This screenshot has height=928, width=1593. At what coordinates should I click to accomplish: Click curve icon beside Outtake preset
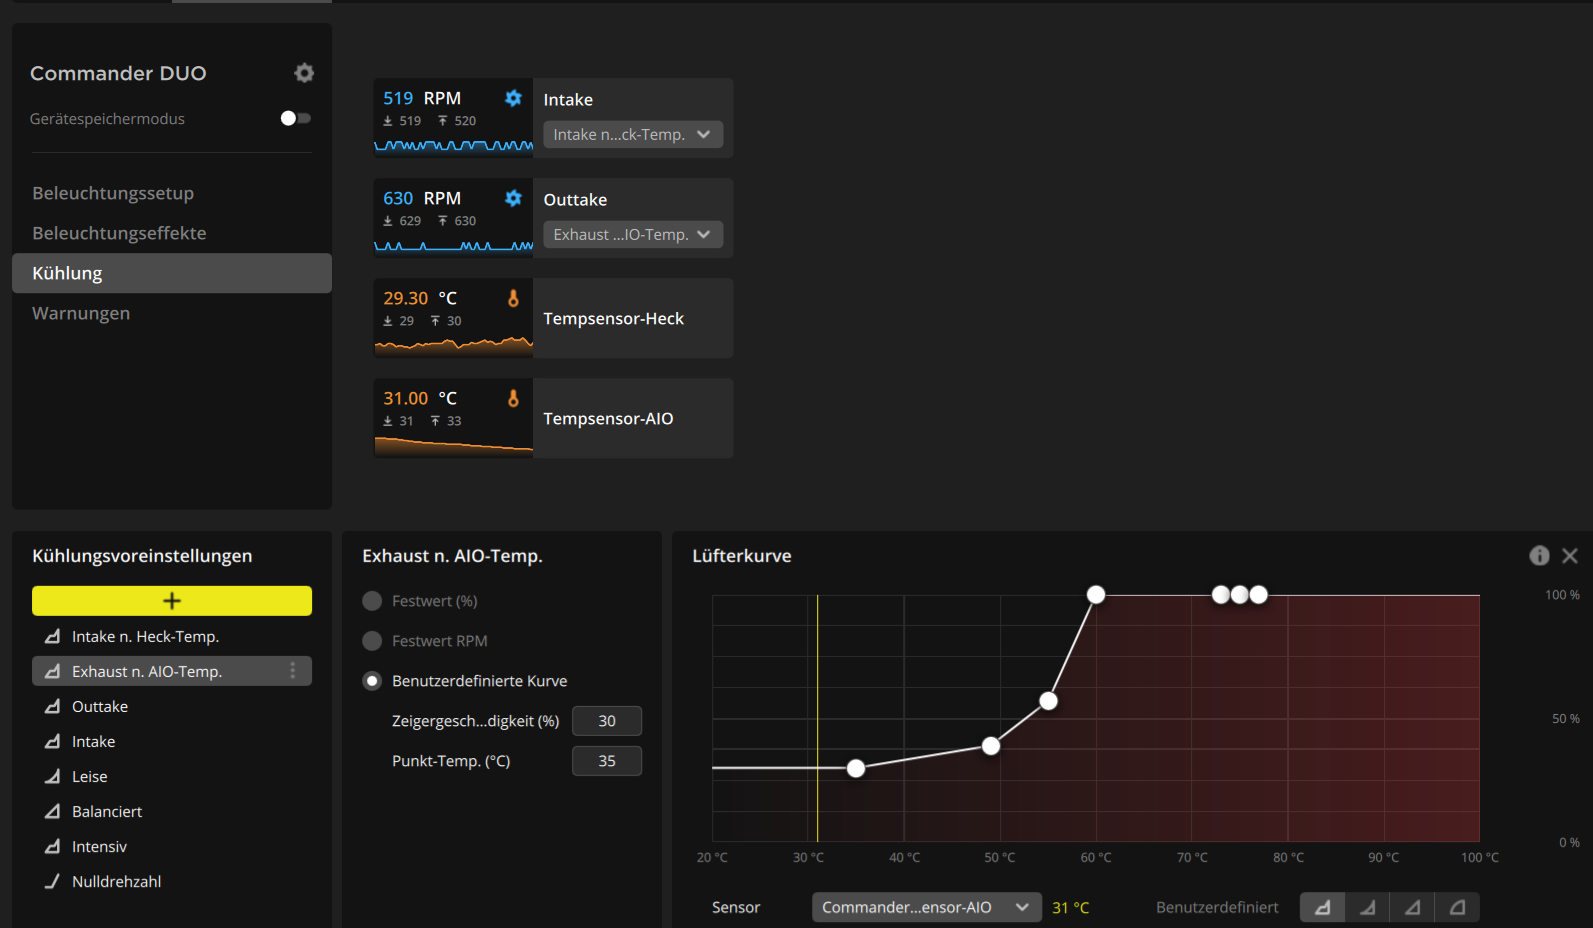click(x=52, y=706)
